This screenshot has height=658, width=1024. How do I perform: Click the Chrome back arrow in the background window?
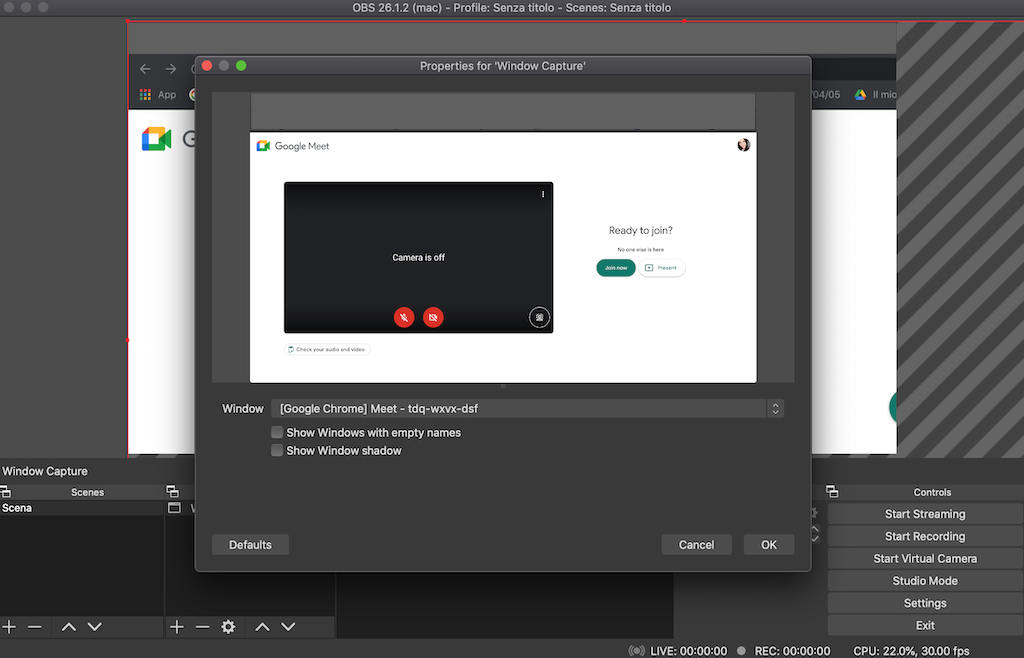tap(145, 69)
